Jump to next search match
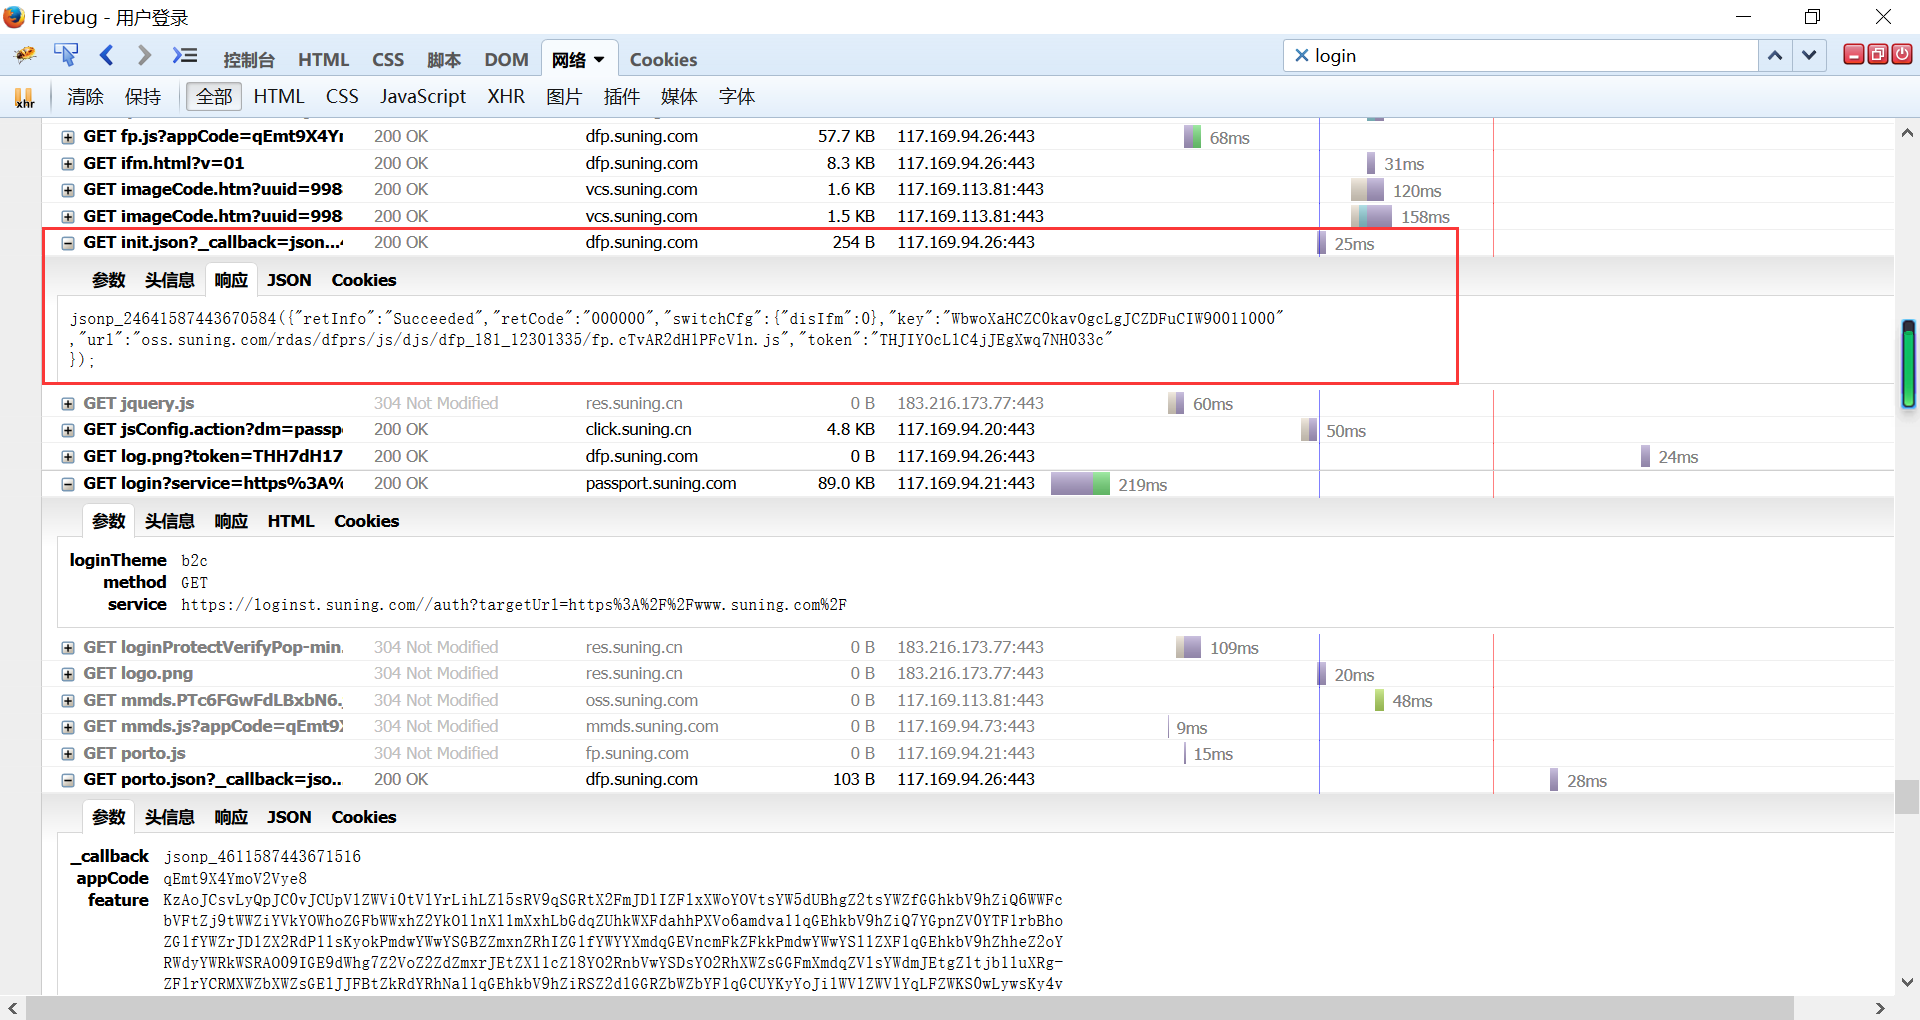This screenshot has height=1020, width=1920. (x=1809, y=56)
